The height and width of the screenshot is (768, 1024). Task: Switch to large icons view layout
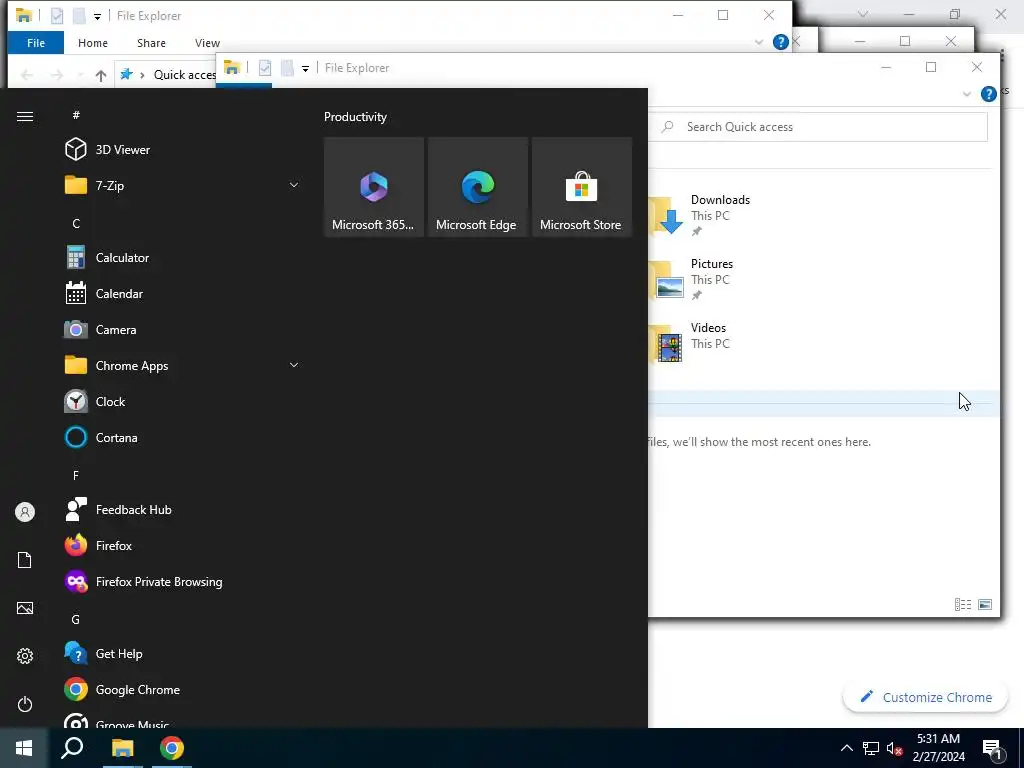point(985,605)
